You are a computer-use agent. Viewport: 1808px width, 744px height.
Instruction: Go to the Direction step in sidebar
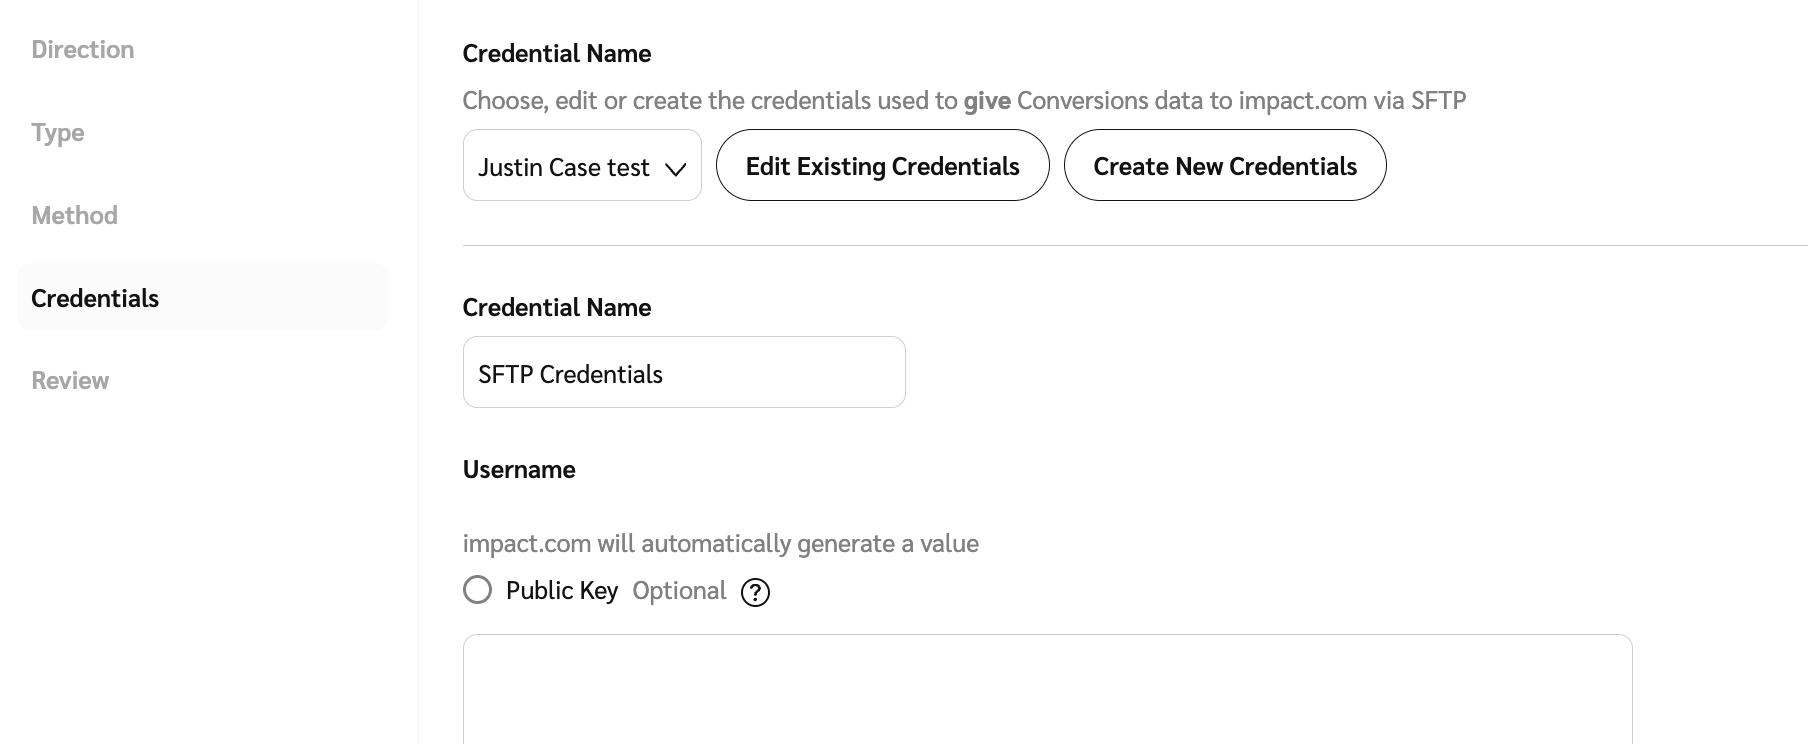[83, 50]
